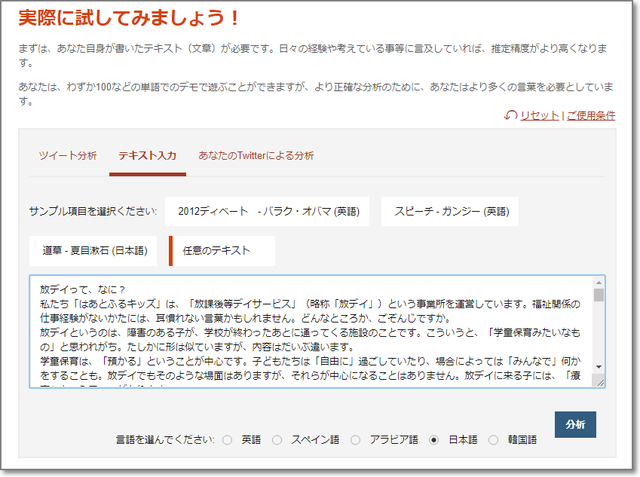This screenshot has width=640, height=477.
Task: Open the ご使用条件 link
Action: point(591,116)
